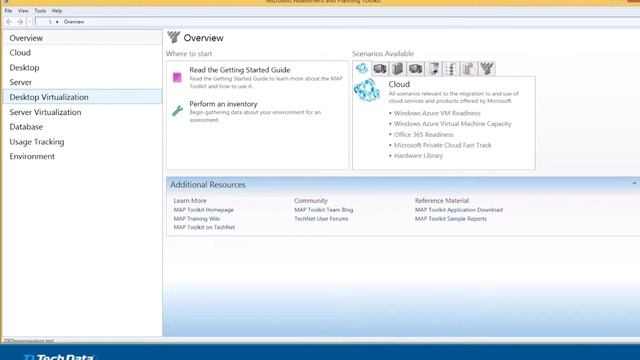
Task: Select the Usage Tracking scenario tab icon
Action: coord(469,69)
